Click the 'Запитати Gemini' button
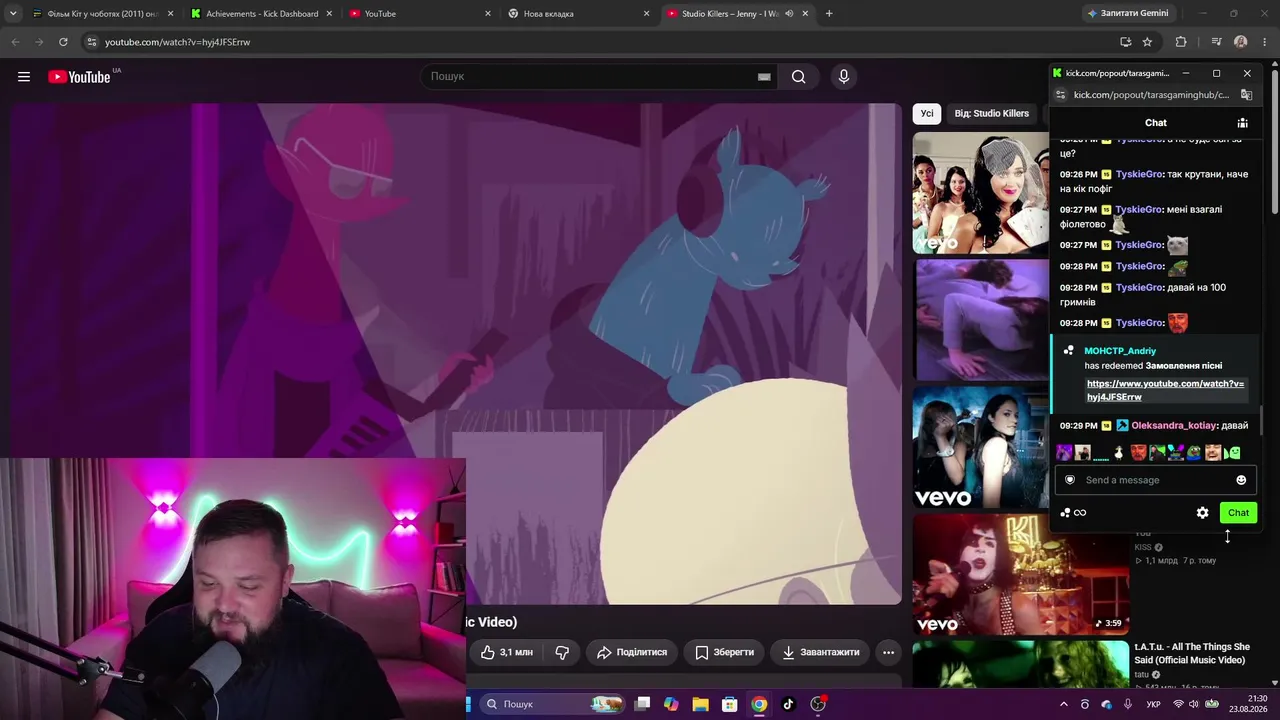This screenshot has height=720, width=1280. 1127,13
